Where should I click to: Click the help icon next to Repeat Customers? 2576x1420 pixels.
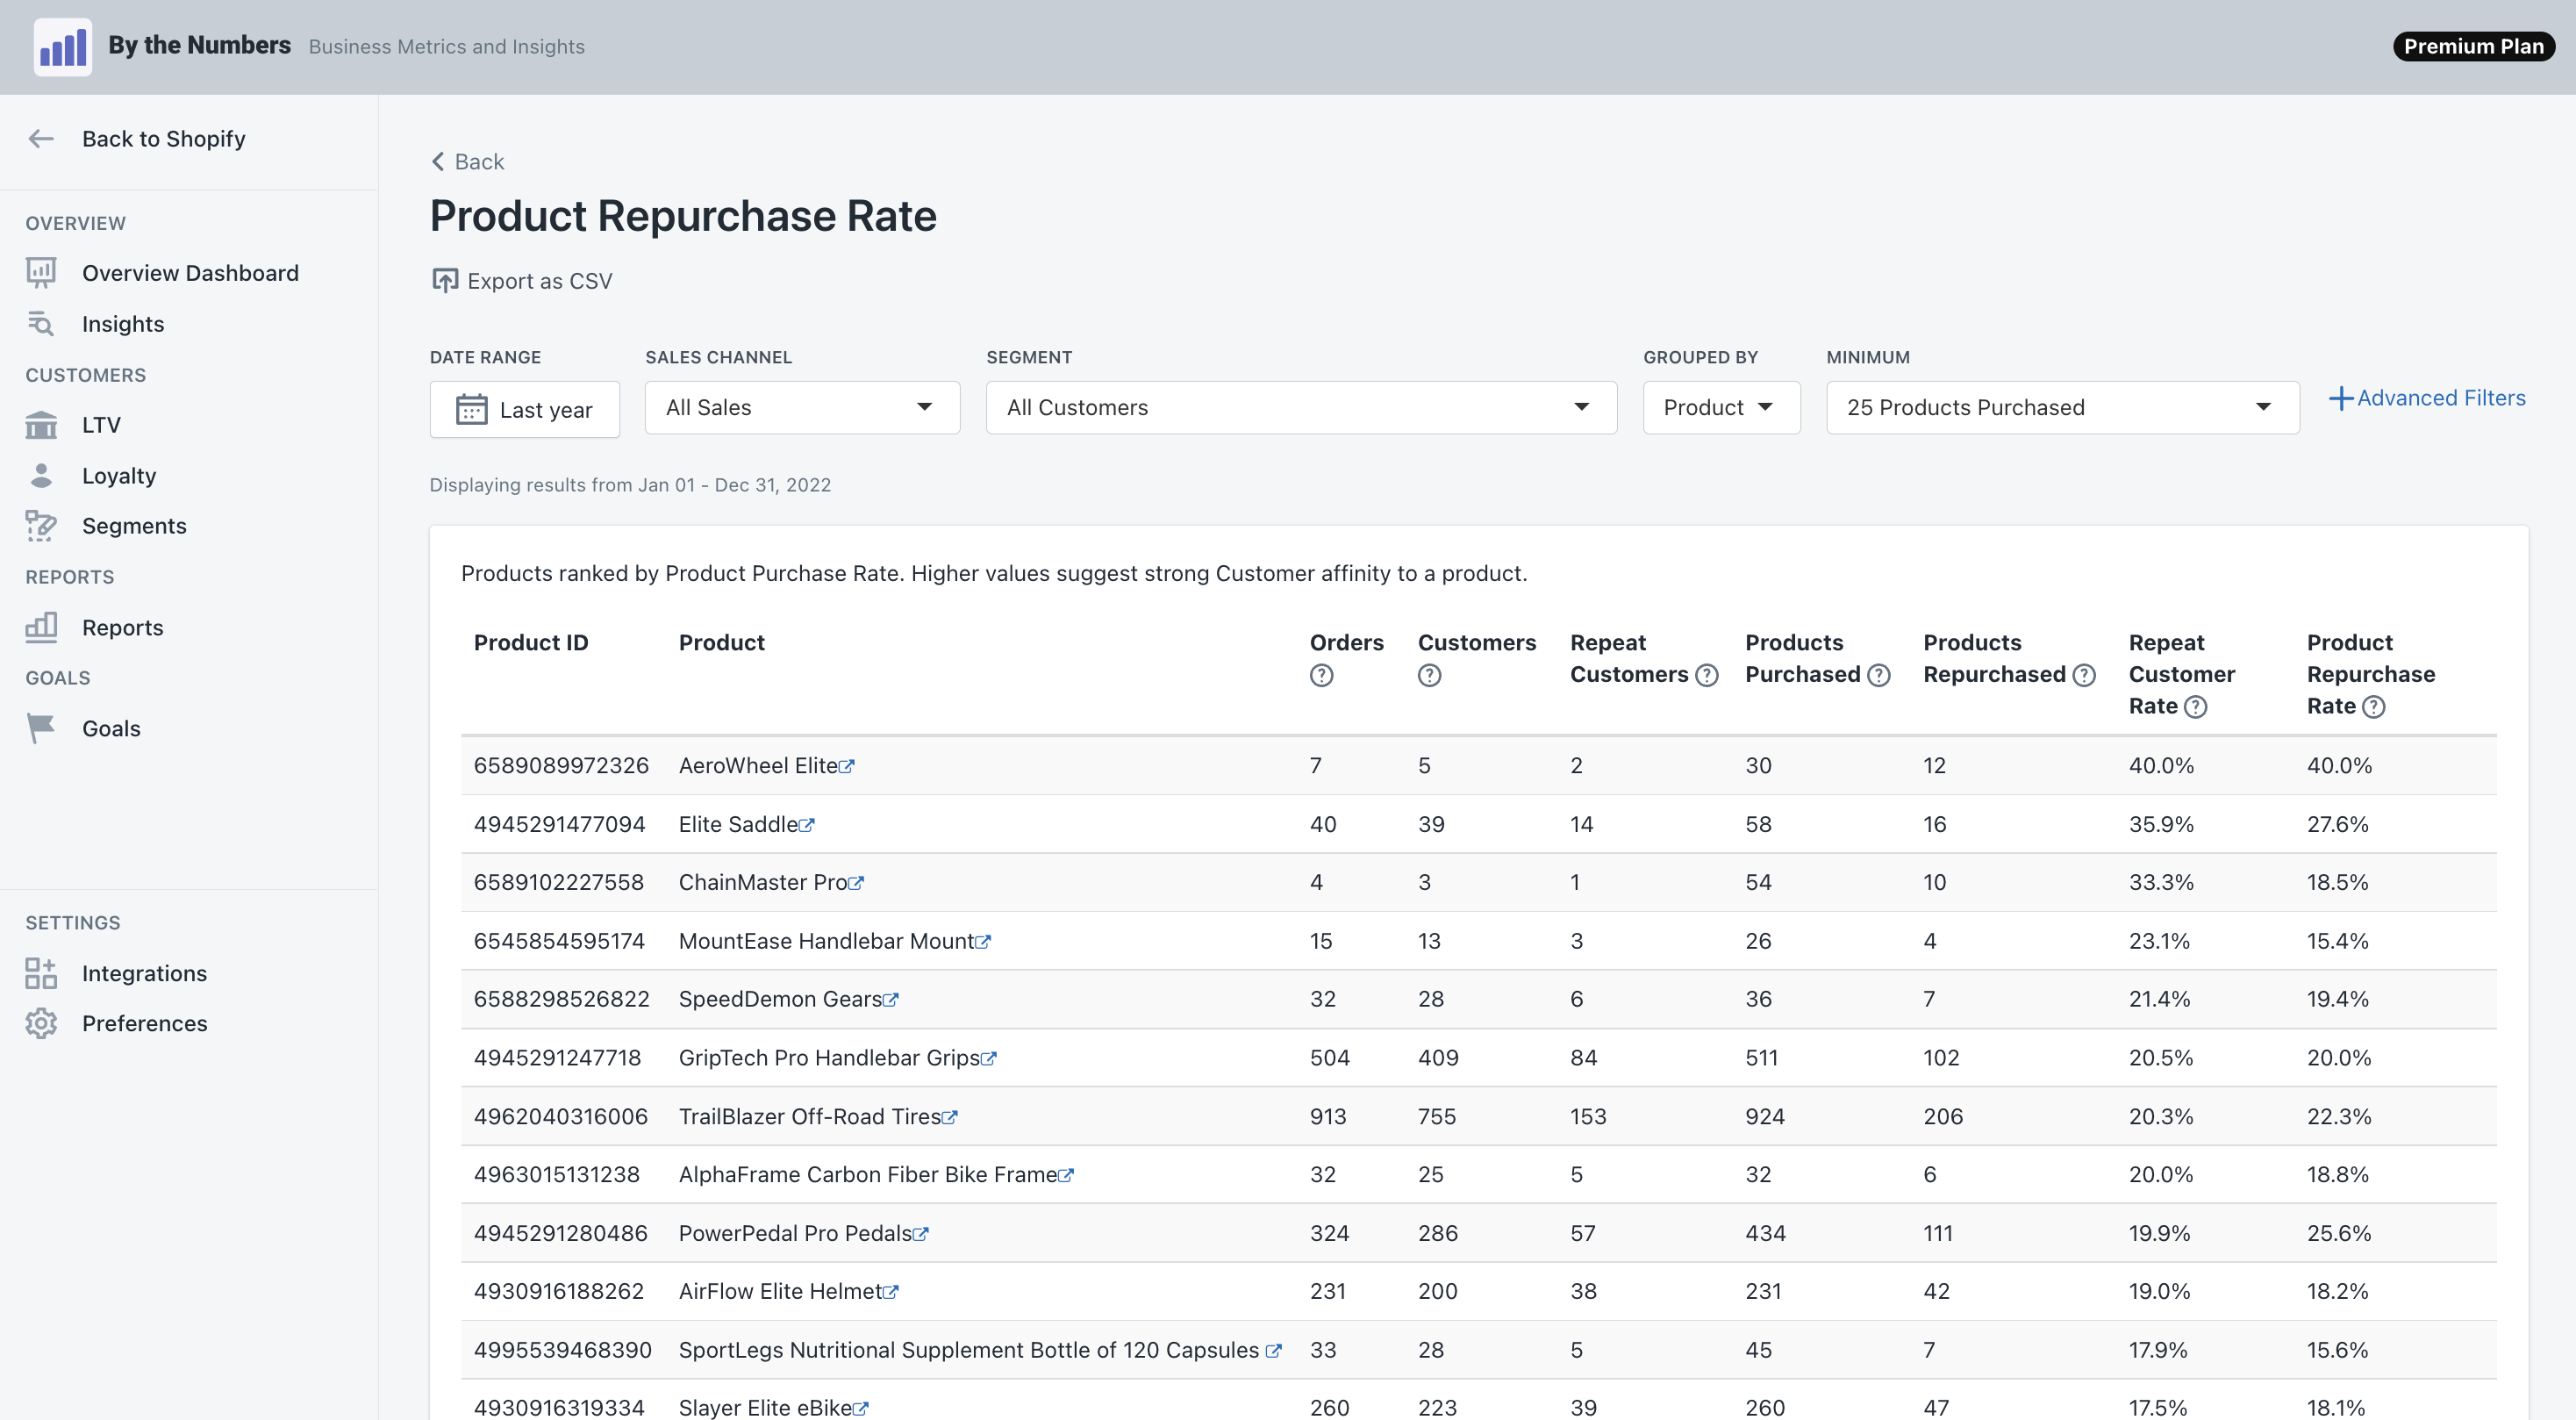(x=1707, y=675)
